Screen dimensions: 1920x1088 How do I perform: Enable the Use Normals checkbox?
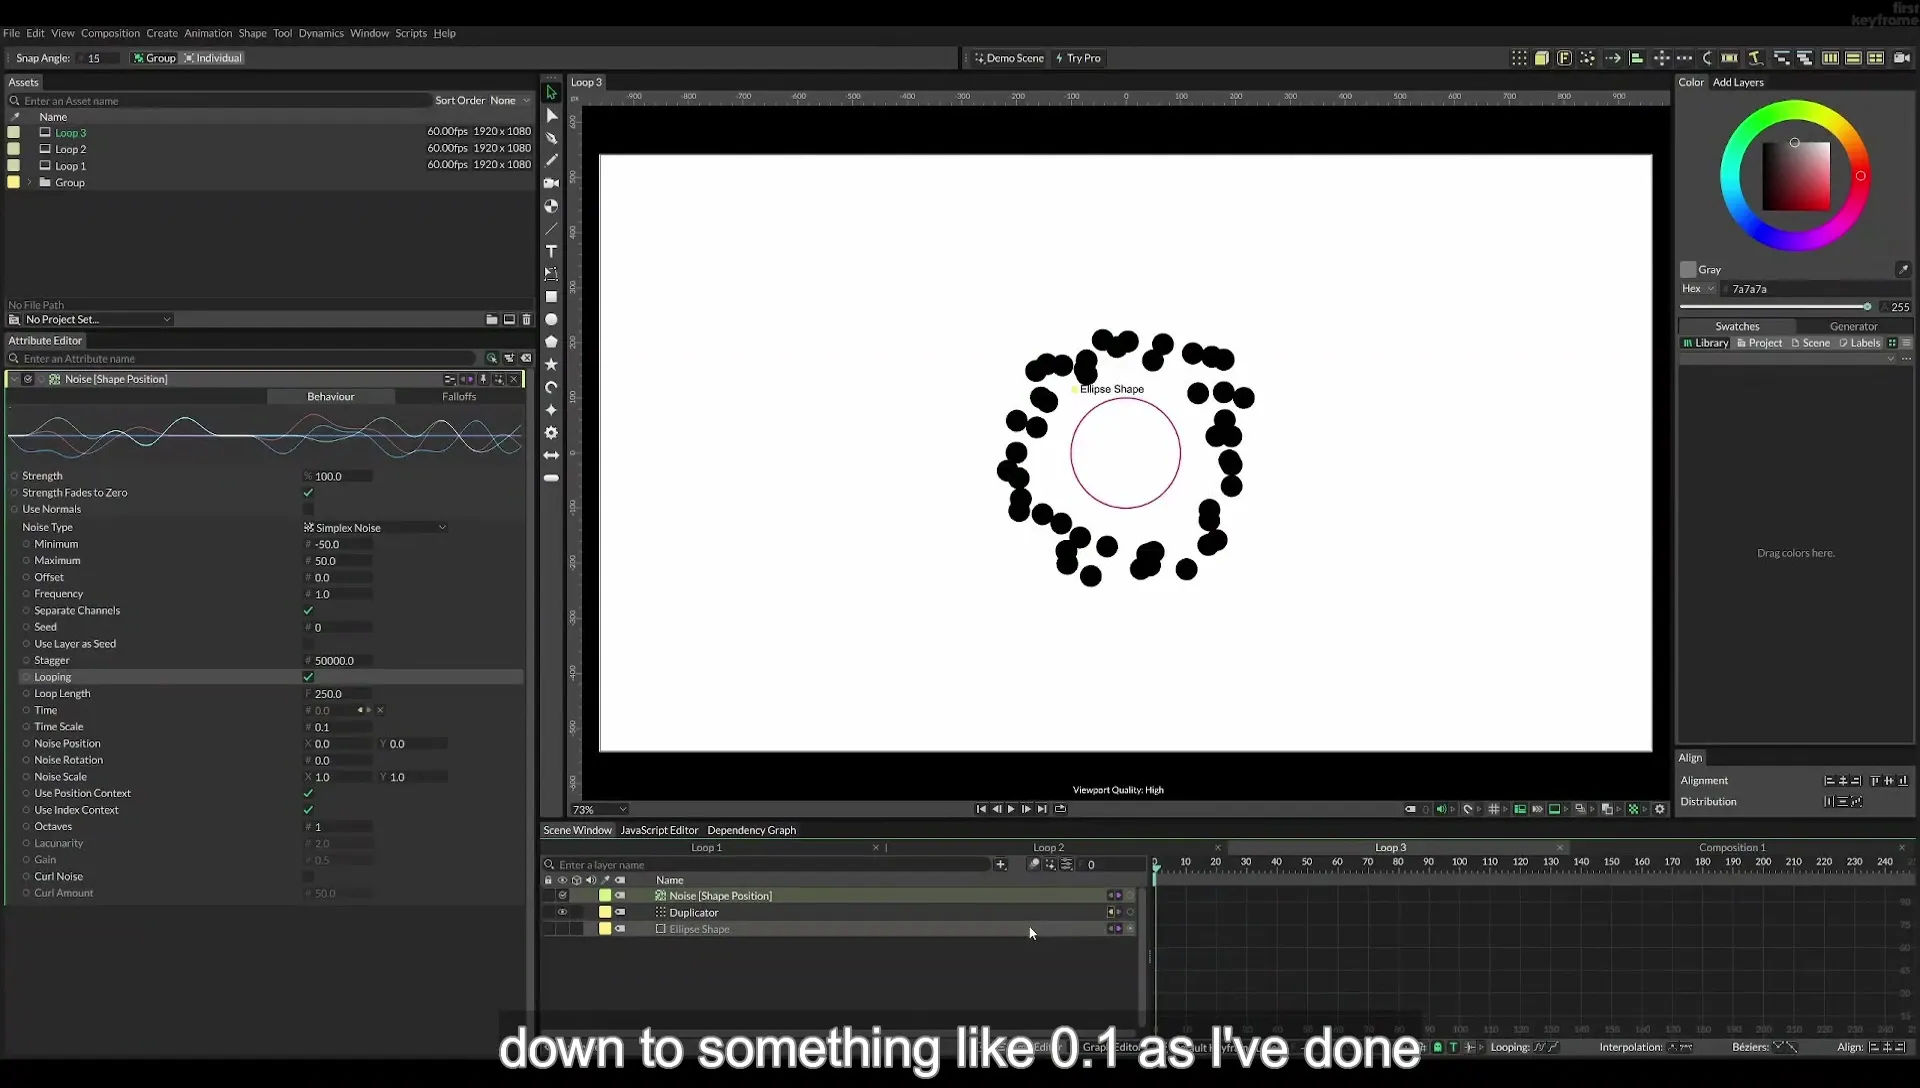click(x=308, y=509)
